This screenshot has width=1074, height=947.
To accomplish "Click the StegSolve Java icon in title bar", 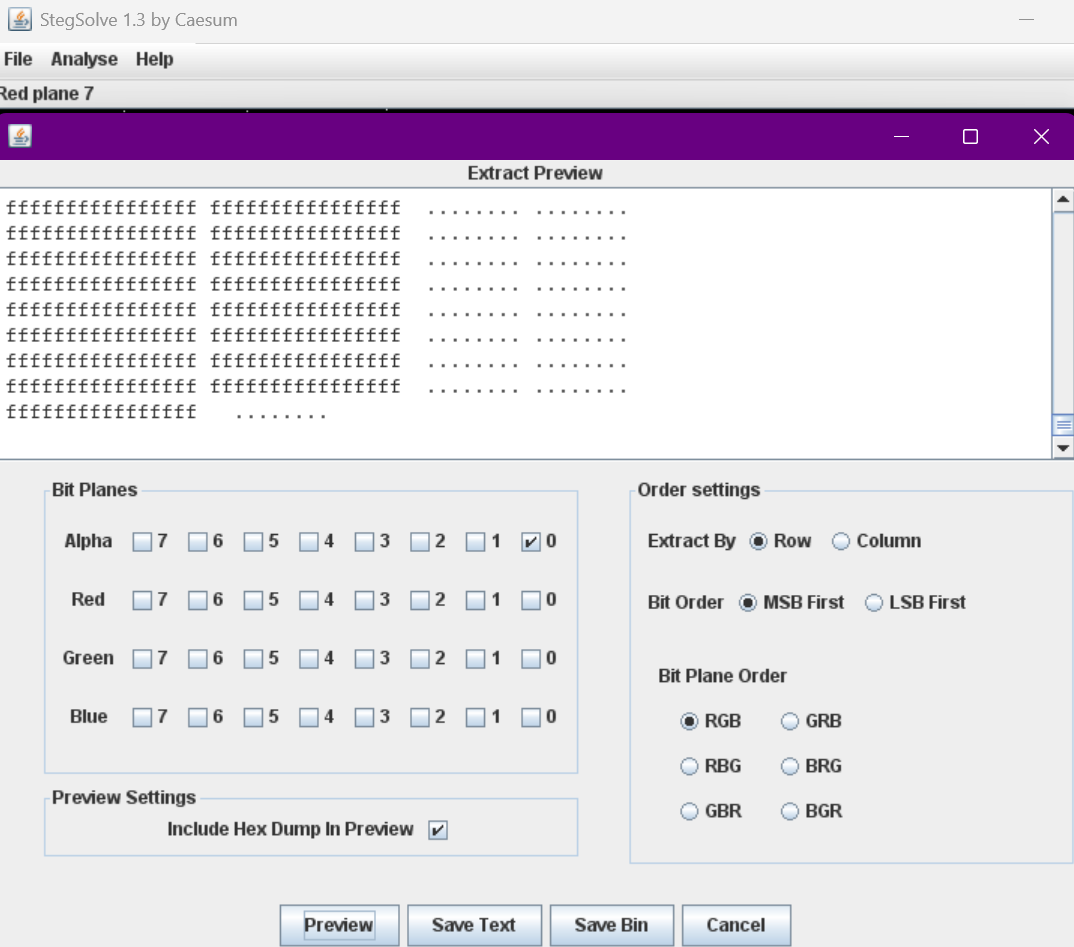I will (19, 19).
